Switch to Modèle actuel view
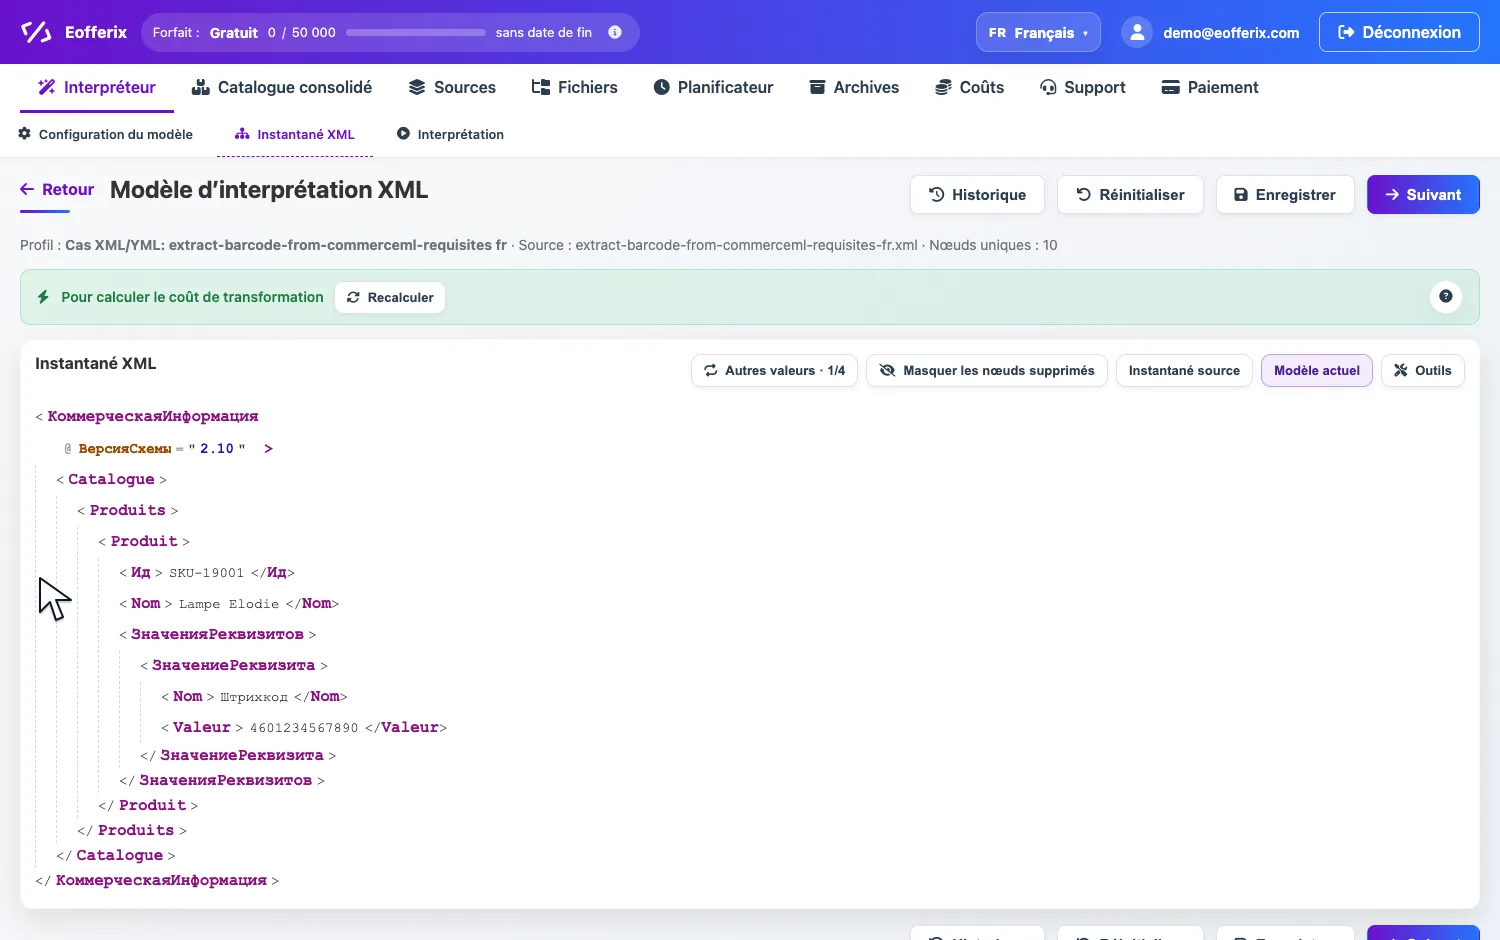Screen dimensions: 1500x940 tap(1317, 370)
